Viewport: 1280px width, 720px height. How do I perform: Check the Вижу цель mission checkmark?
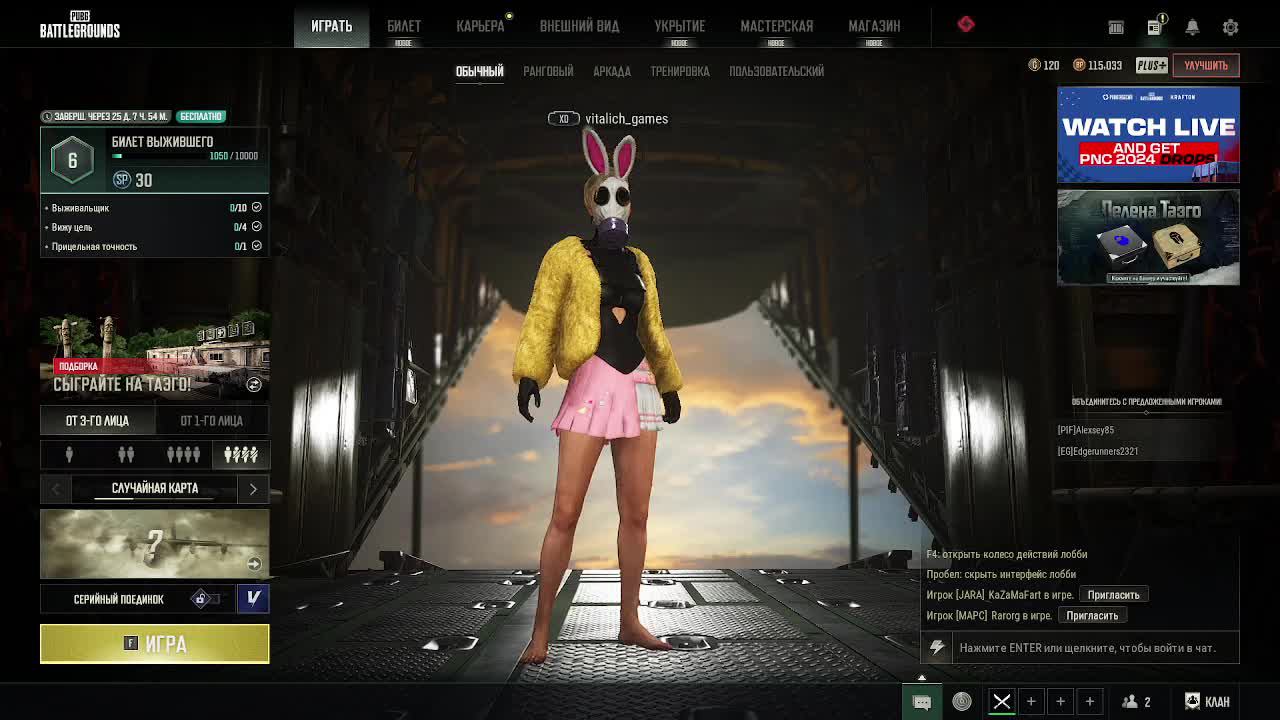point(256,227)
